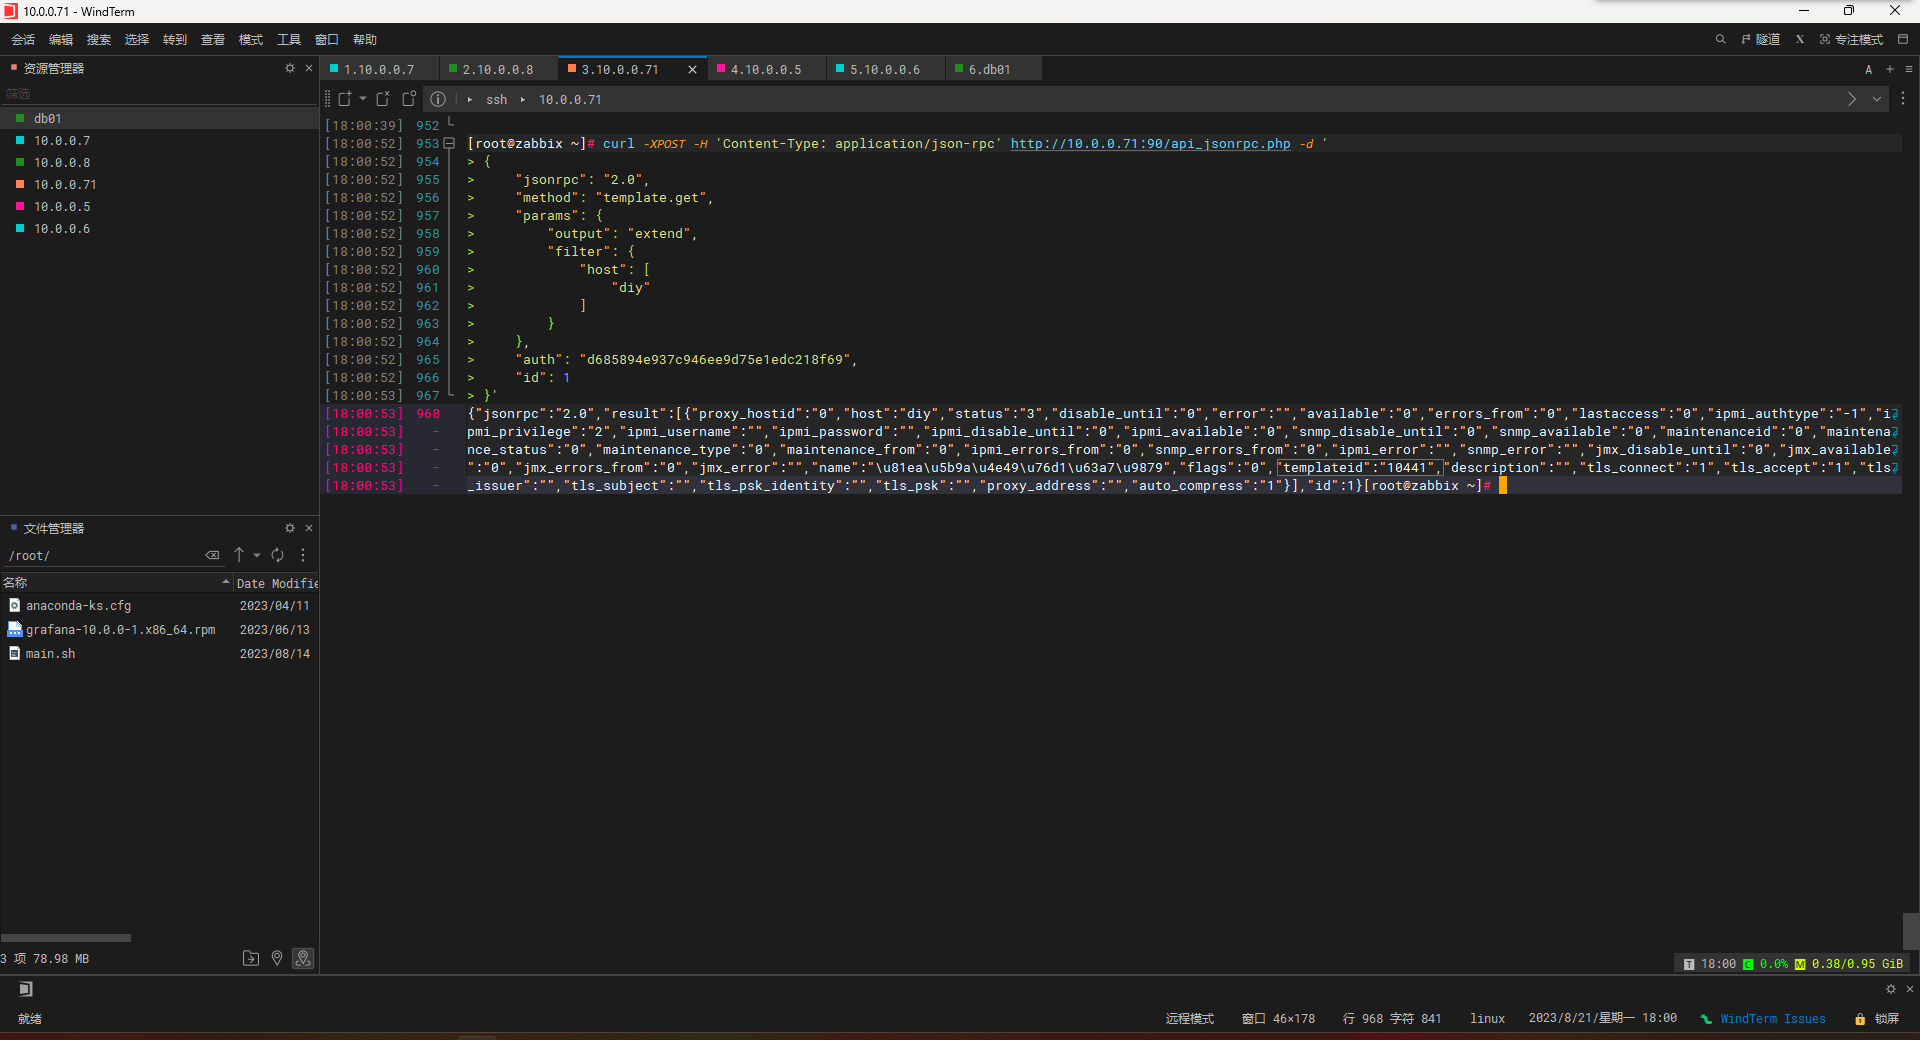Image resolution: width=1920 pixels, height=1040 pixels.
Task: Open the 隧道 tunnel button
Action: point(1761,40)
